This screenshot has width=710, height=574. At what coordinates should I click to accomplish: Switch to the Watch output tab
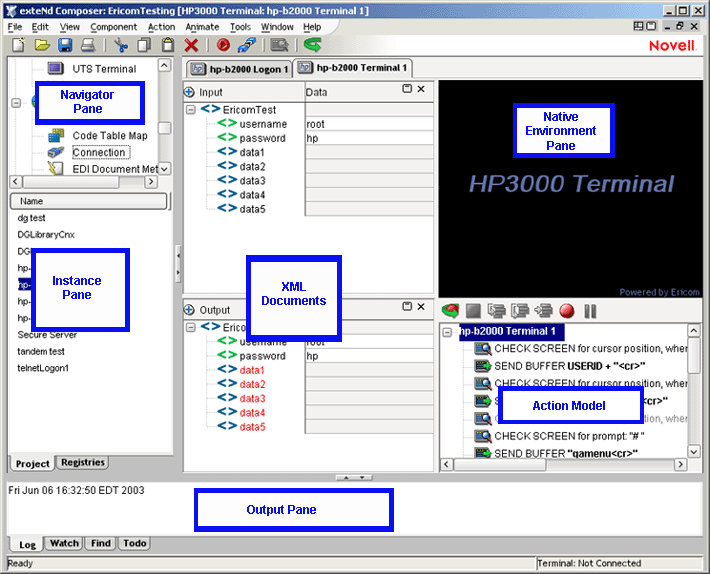(64, 543)
